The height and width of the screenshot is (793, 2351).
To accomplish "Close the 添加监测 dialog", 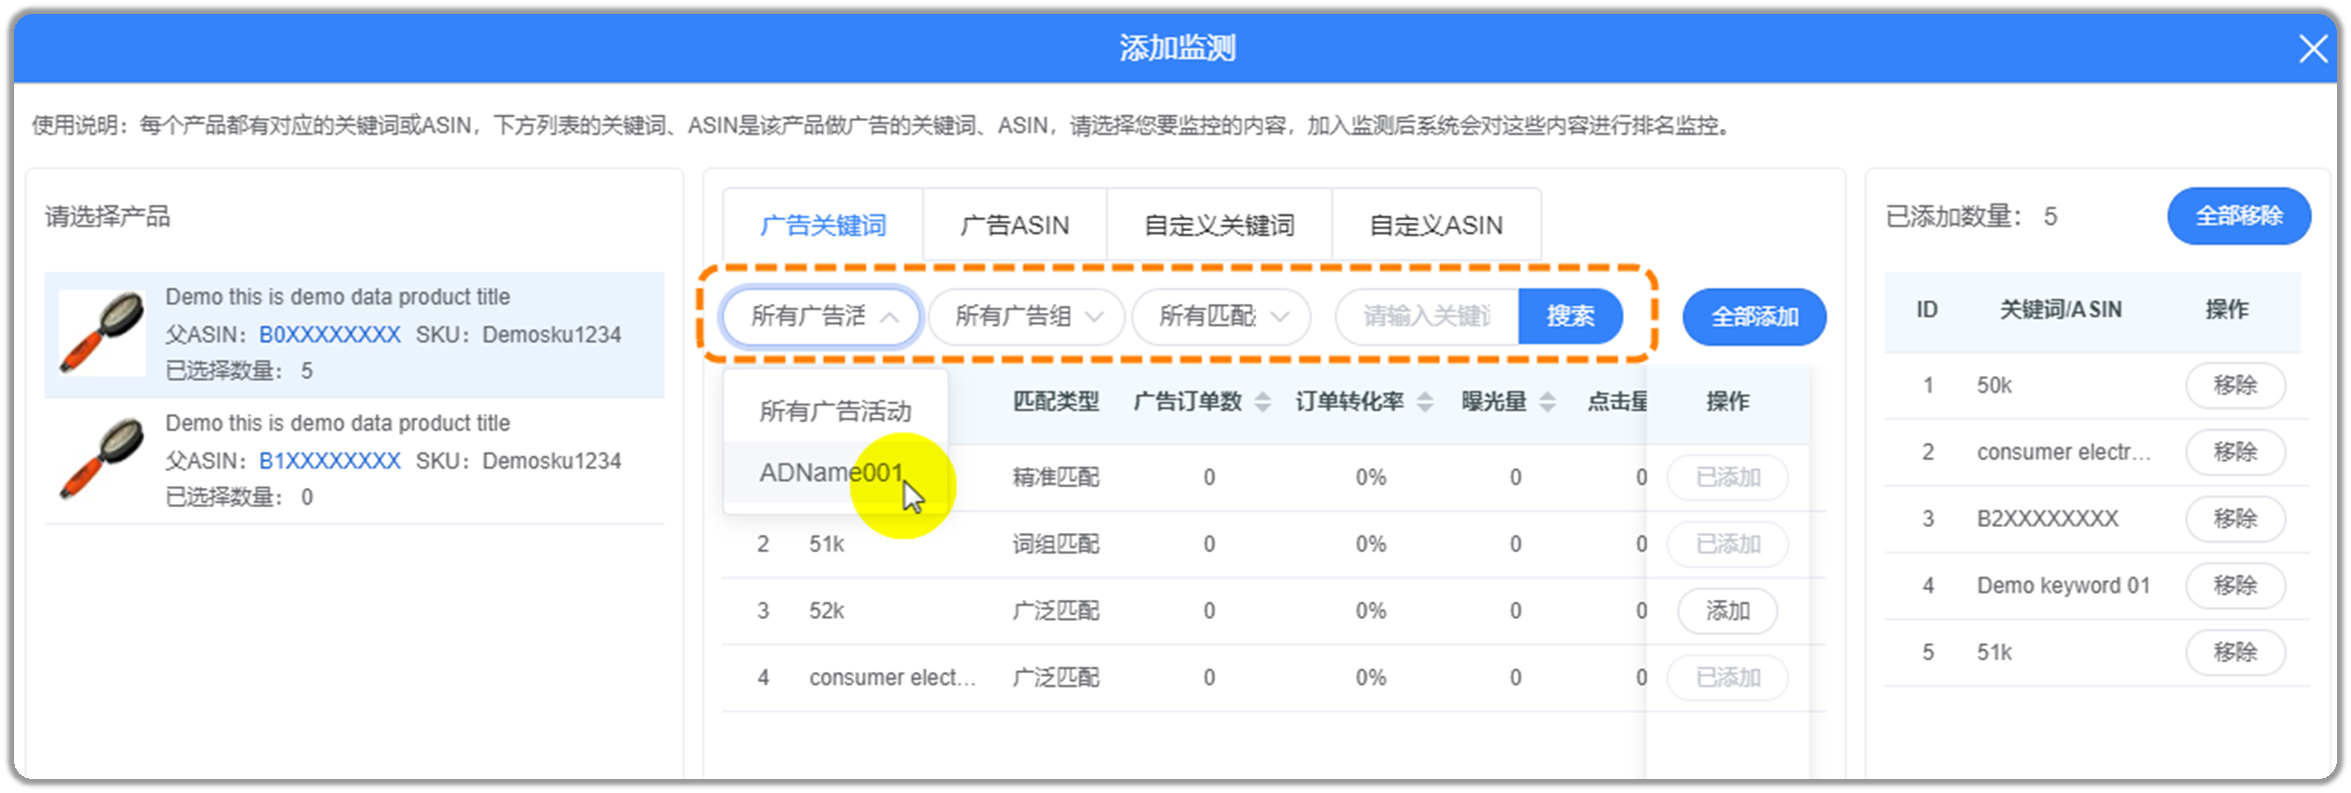I will [2312, 48].
